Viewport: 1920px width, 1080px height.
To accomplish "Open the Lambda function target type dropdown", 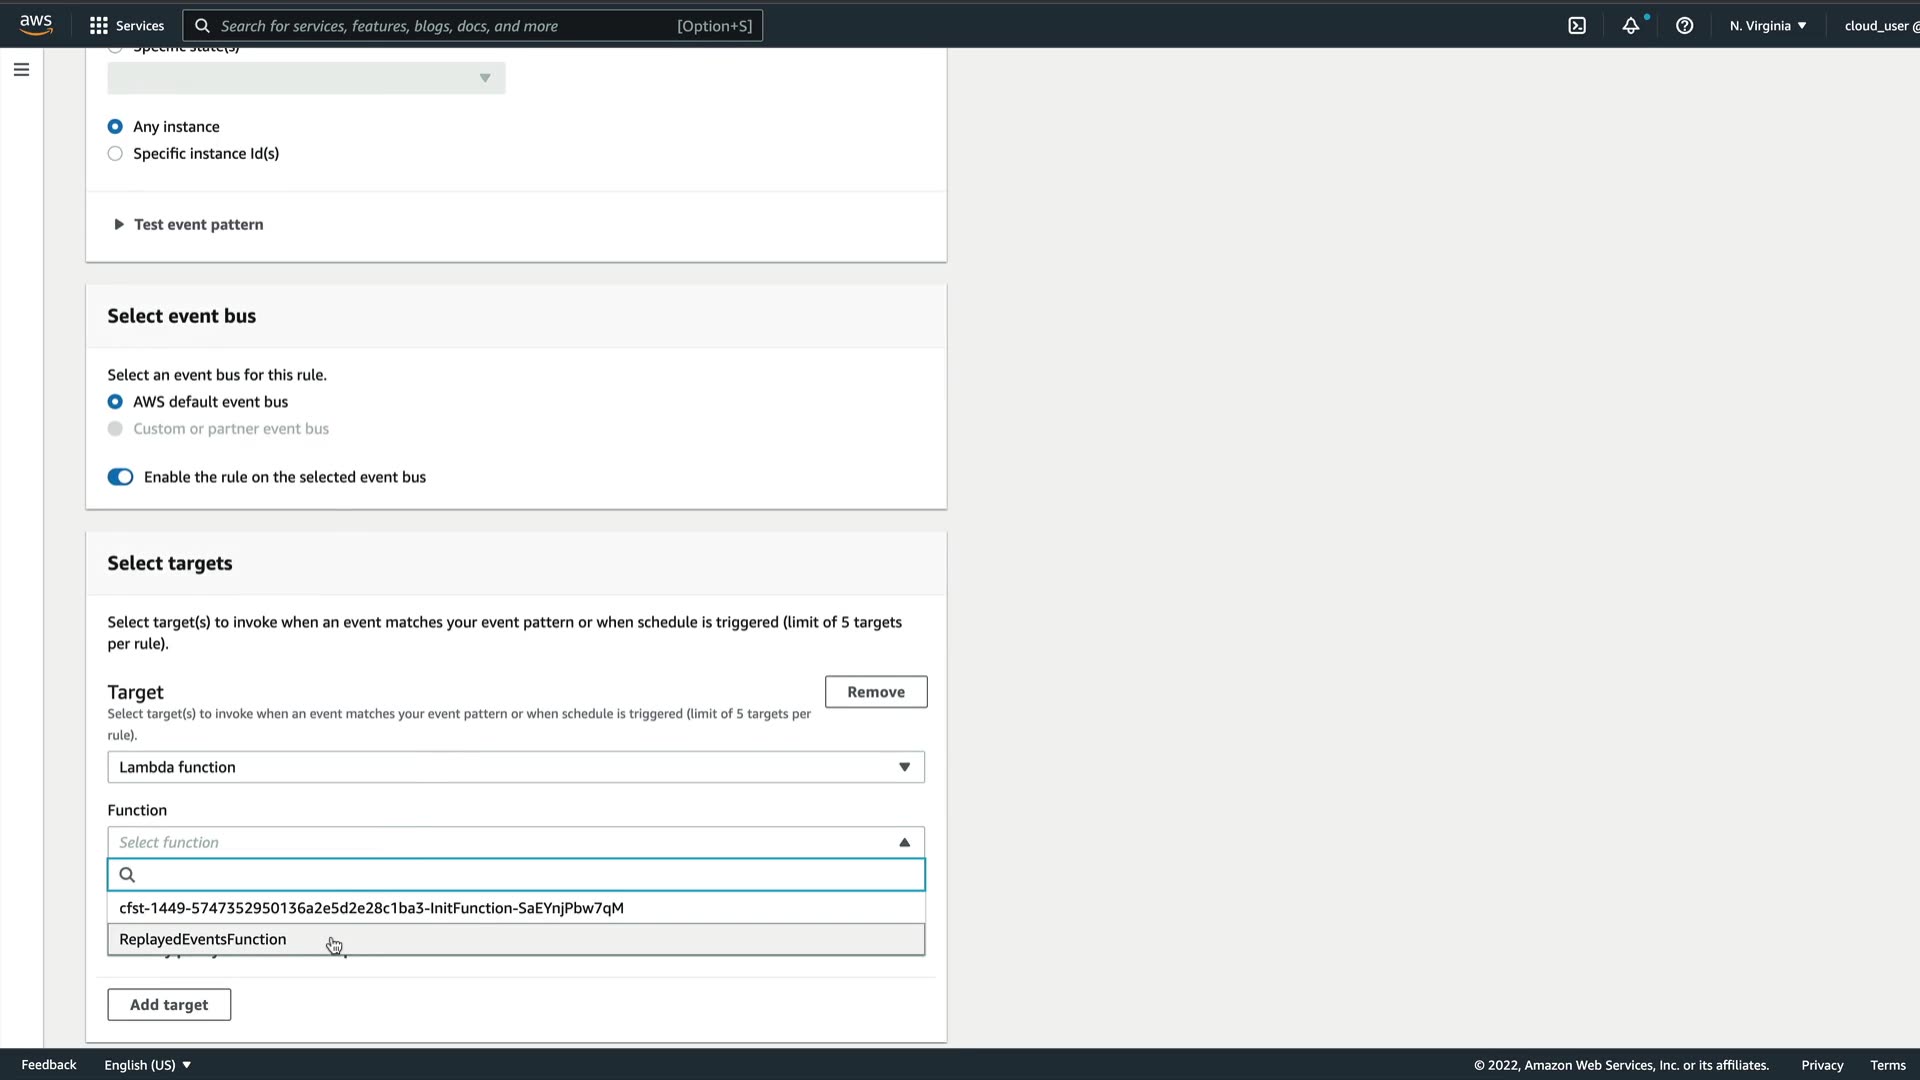I will point(515,768).
